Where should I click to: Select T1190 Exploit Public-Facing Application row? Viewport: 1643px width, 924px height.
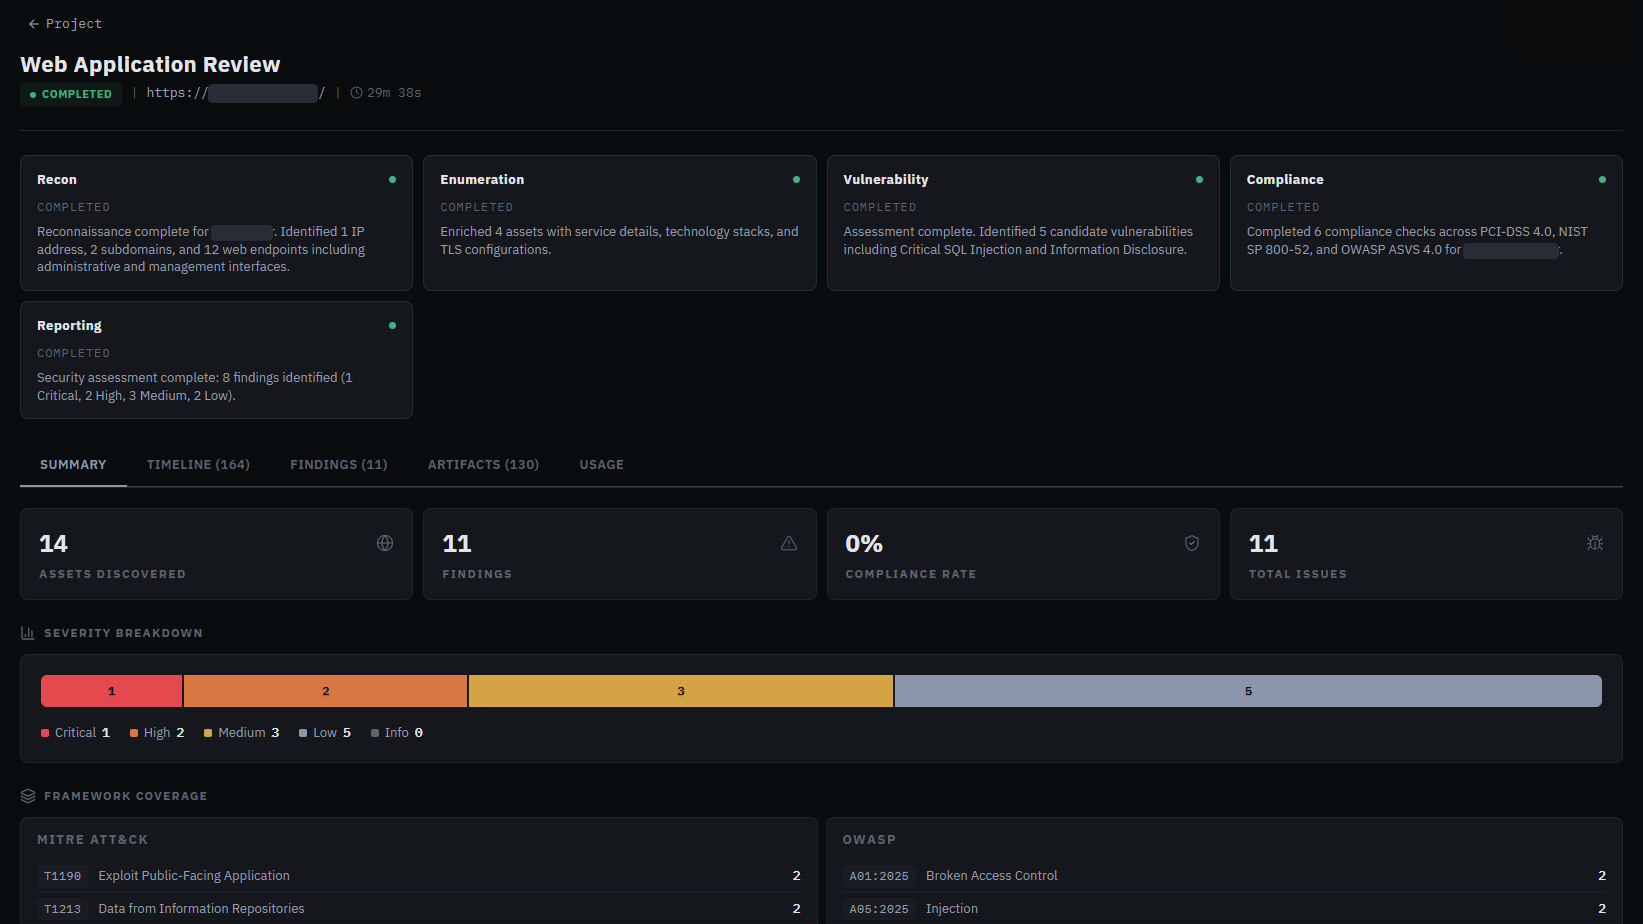tap(419, 876)
